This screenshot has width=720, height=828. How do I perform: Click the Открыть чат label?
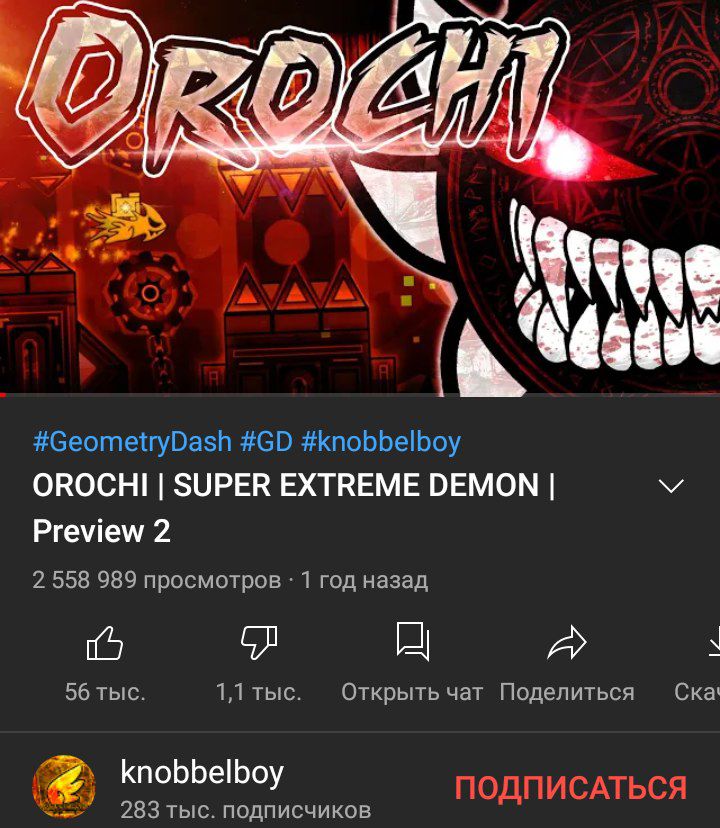click(x=412, y=692)
